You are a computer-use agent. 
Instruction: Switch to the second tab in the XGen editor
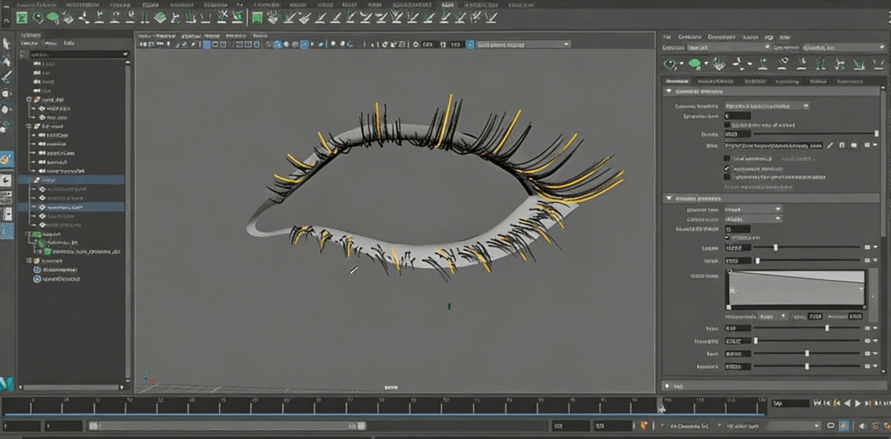[x=714, y=80]
